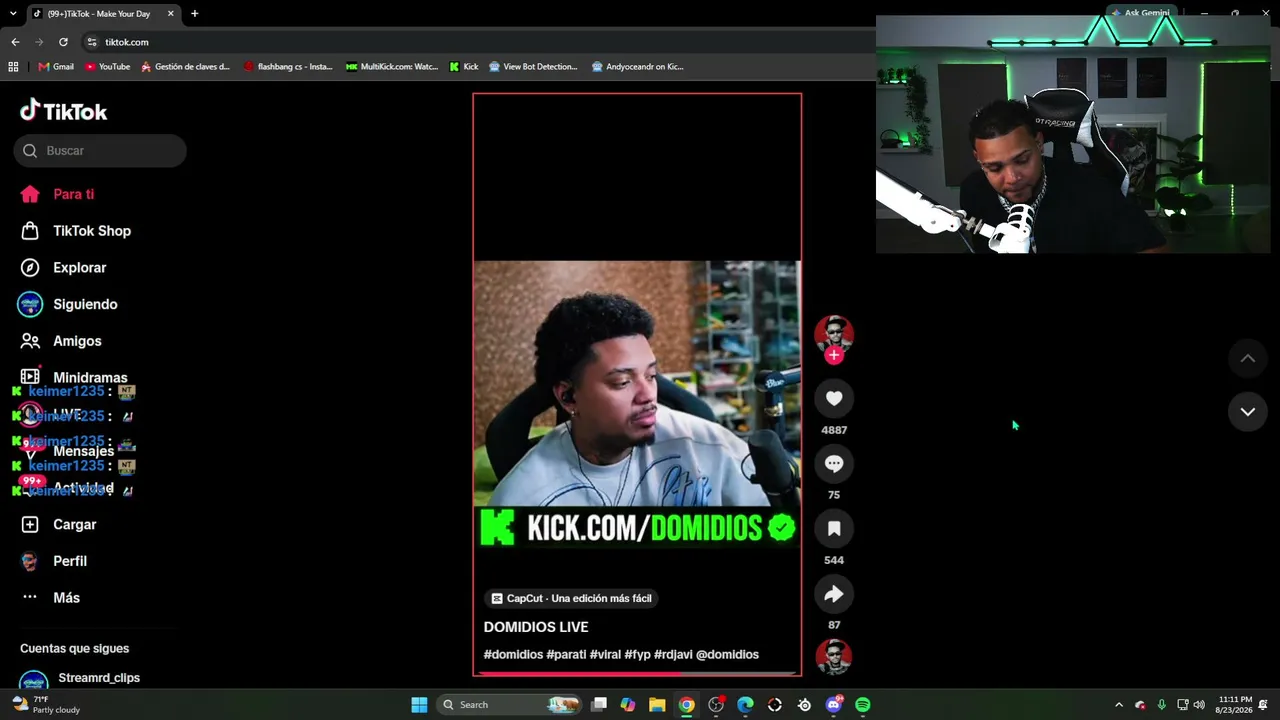
Task: Click the Ask Gemini button
Action: tap(1140, 13)
